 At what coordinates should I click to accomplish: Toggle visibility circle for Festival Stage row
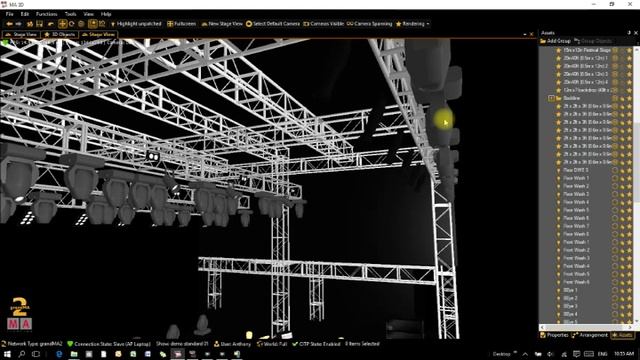(x=615, y=50)
